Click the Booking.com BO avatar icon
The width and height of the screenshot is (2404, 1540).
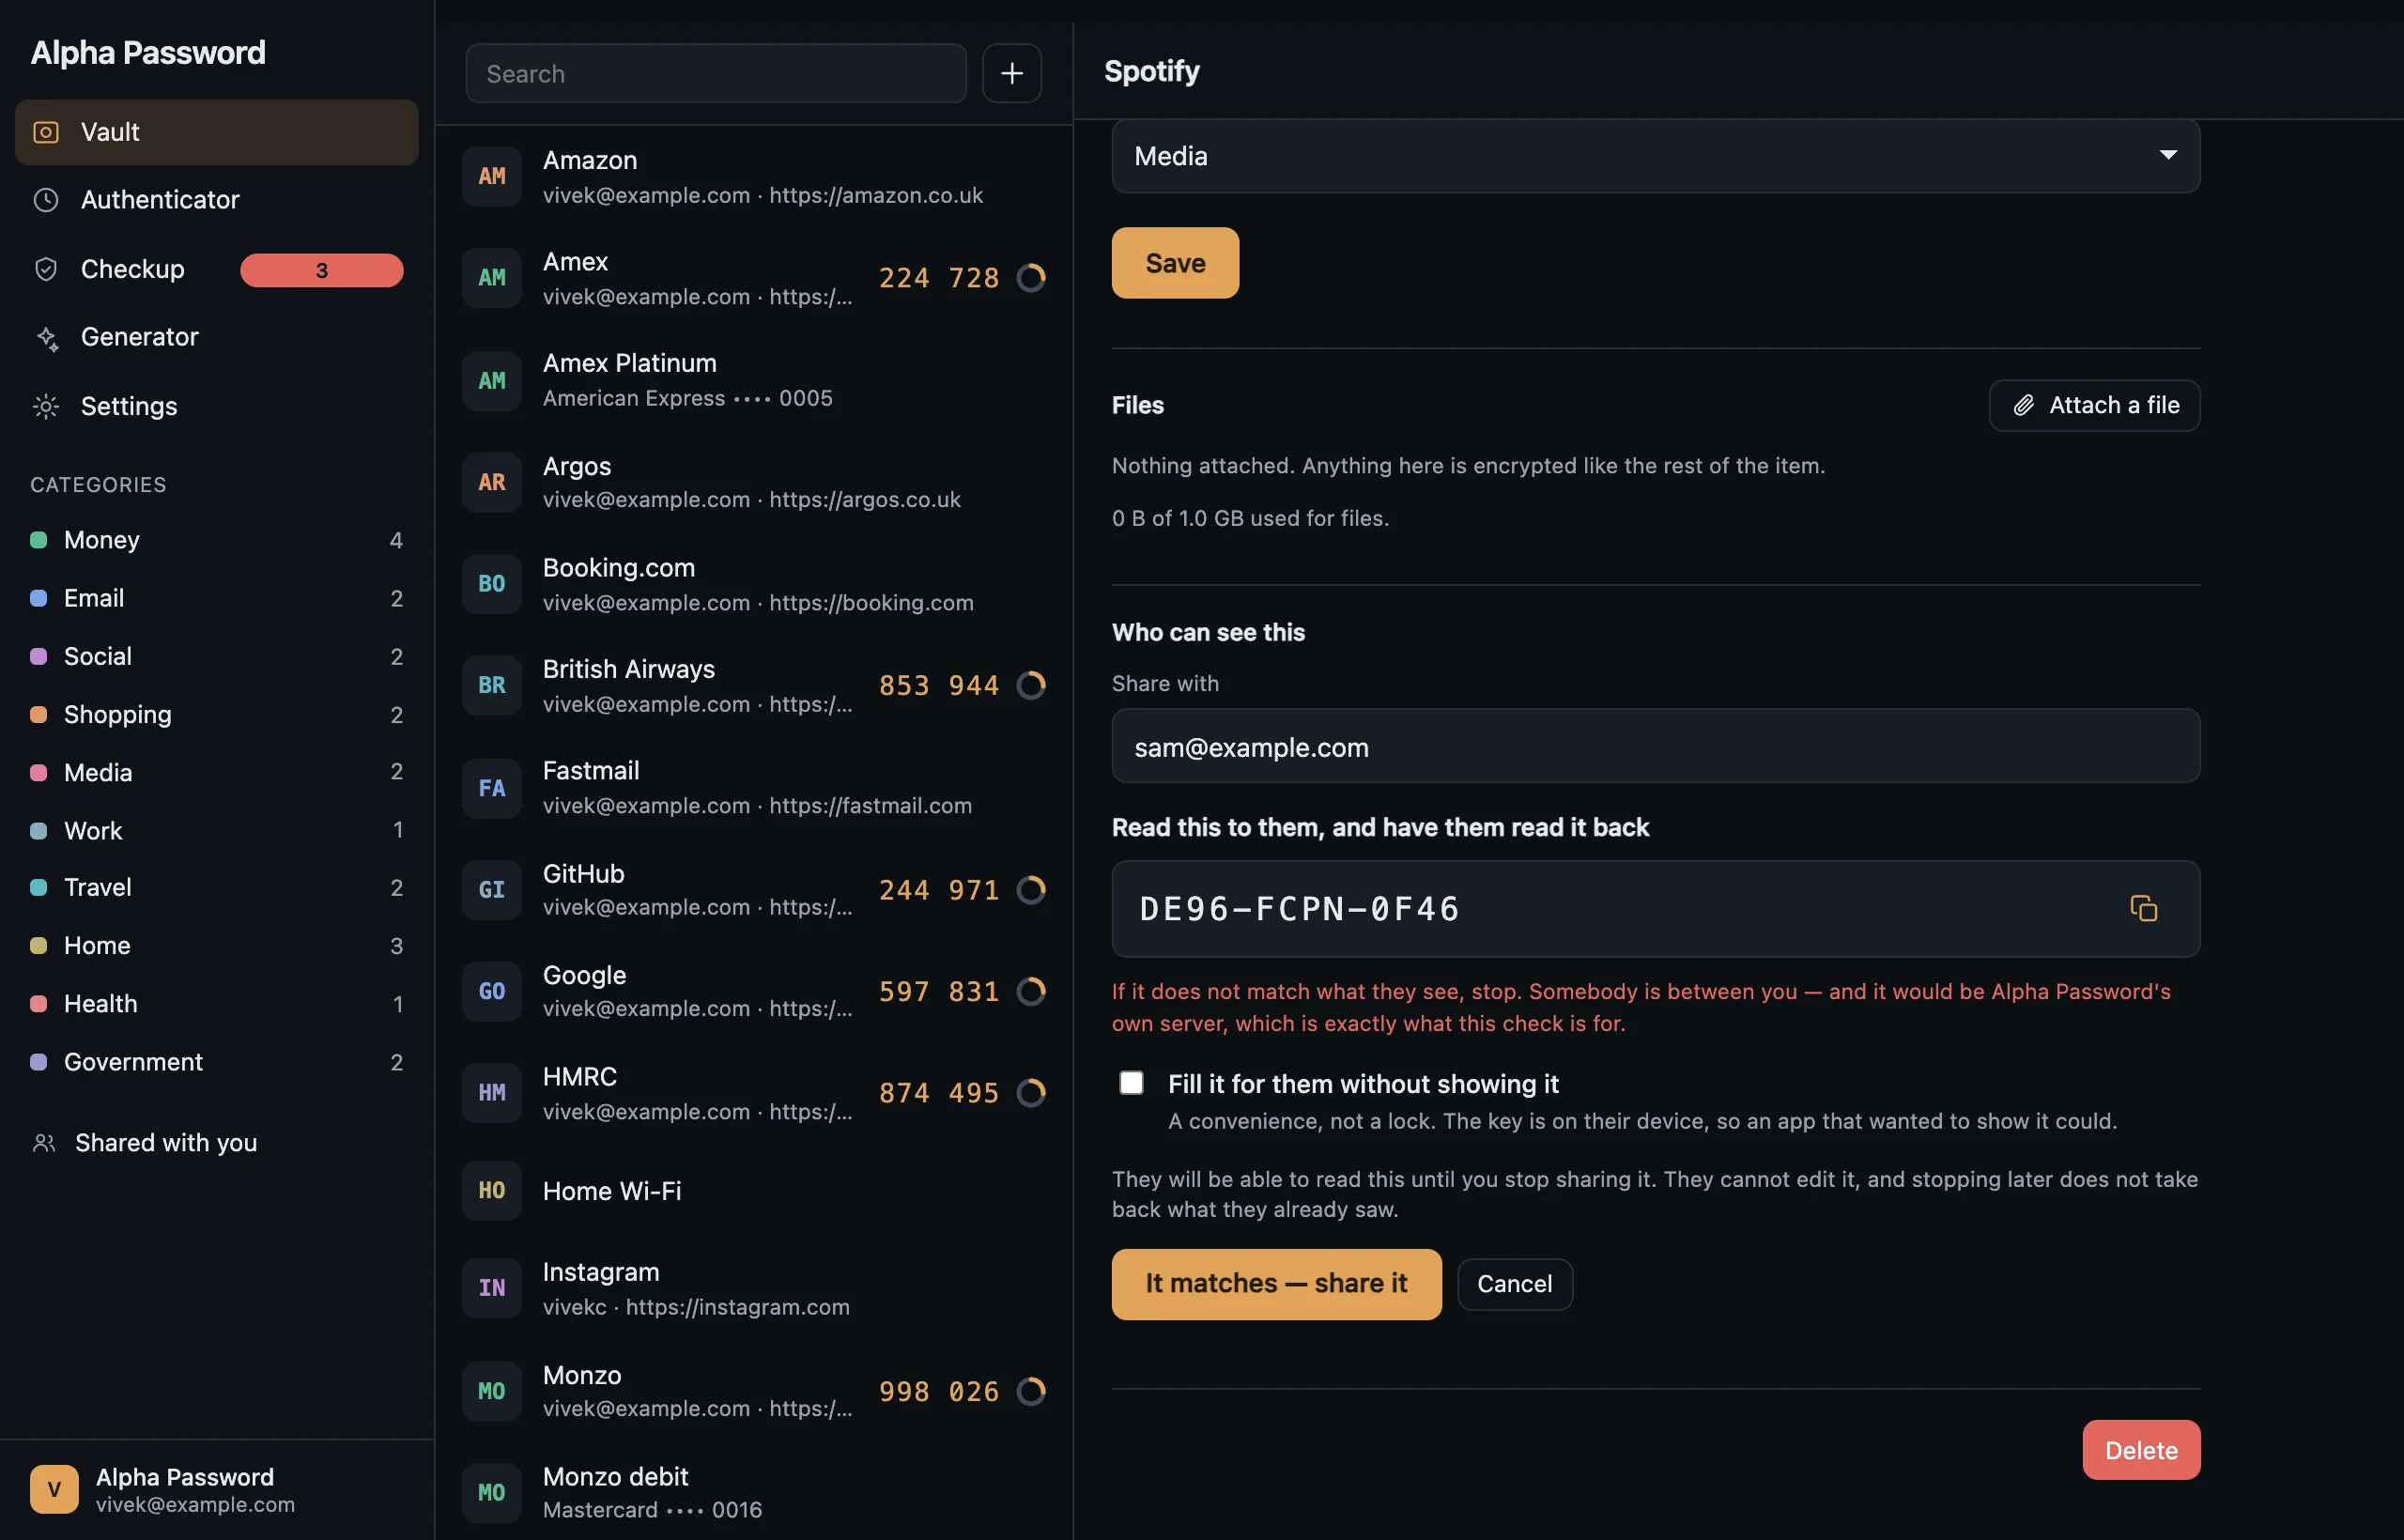(x=491, y=583)
